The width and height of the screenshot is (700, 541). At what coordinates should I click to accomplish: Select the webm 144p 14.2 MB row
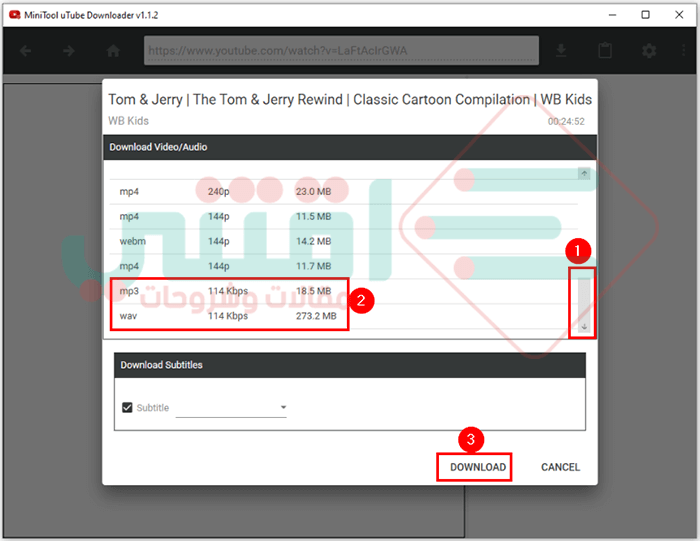click(344, 241)
